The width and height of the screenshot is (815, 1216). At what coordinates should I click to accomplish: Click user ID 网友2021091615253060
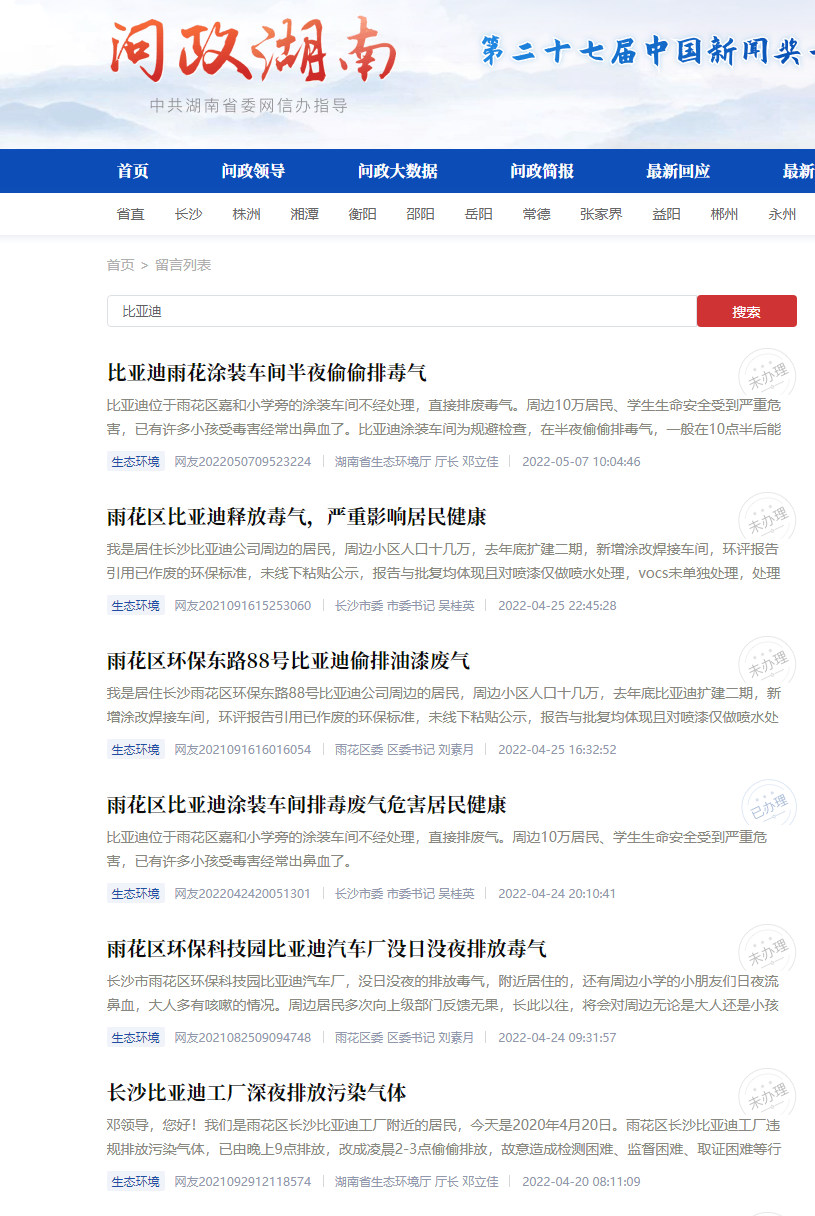pyautogui.click(x=243, y=606)
